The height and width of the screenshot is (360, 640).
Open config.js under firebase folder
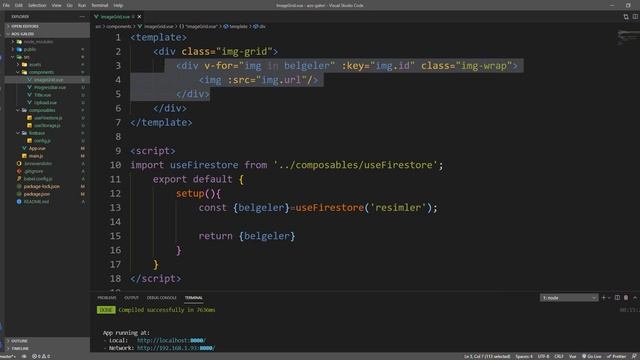click(x=47, y=141)
